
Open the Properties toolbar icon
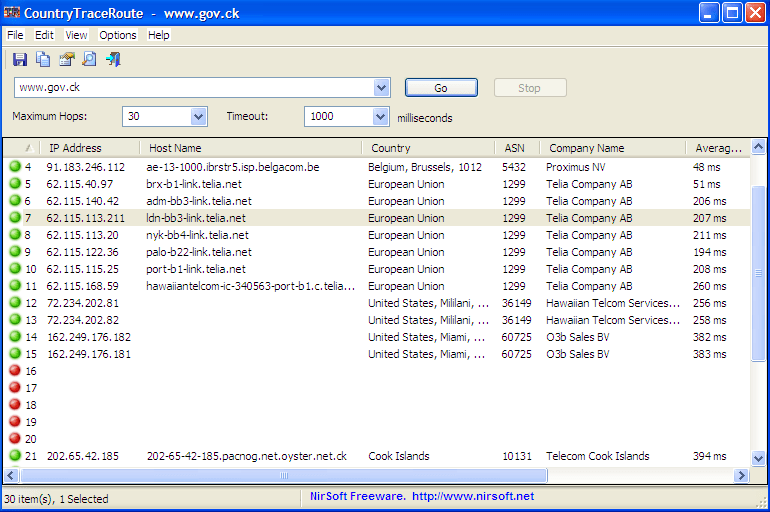pyautogui.click(x=67, y=60)
